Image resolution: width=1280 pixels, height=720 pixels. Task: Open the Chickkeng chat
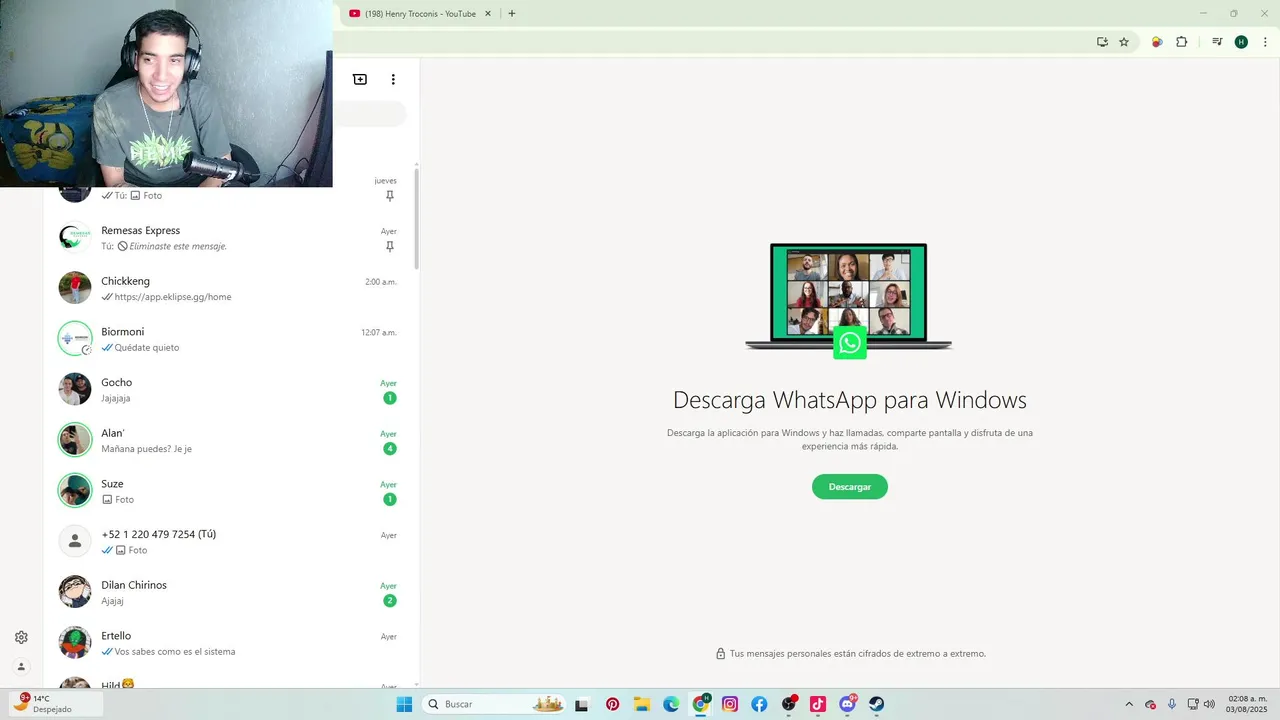pyautogui.click(x=228, y=288)
